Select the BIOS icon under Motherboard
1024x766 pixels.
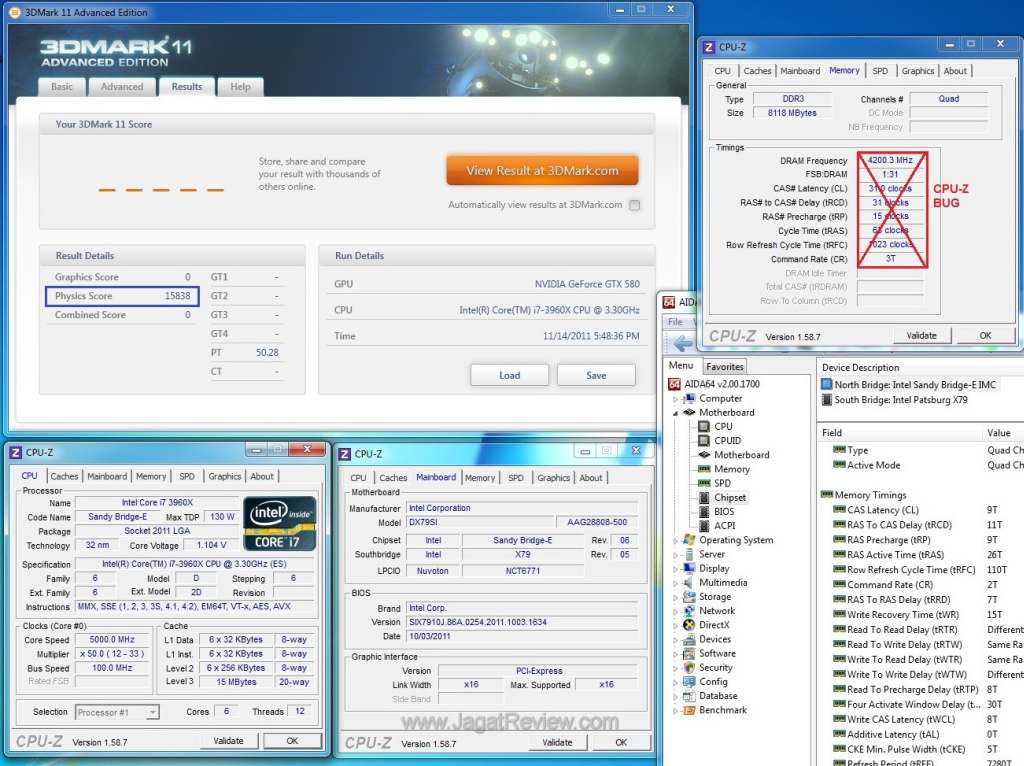(x=705, y=511)
